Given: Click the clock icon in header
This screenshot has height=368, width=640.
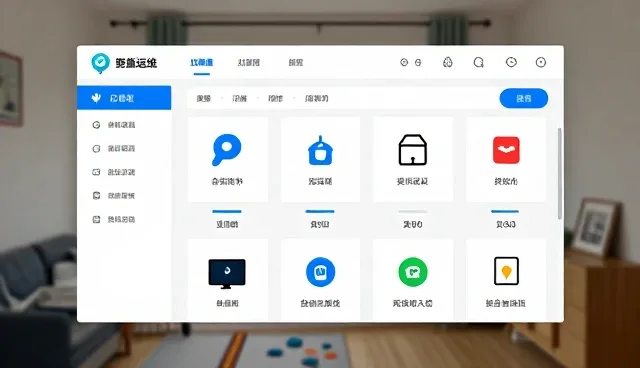Looking at the screenshot, I should point(511,62).
